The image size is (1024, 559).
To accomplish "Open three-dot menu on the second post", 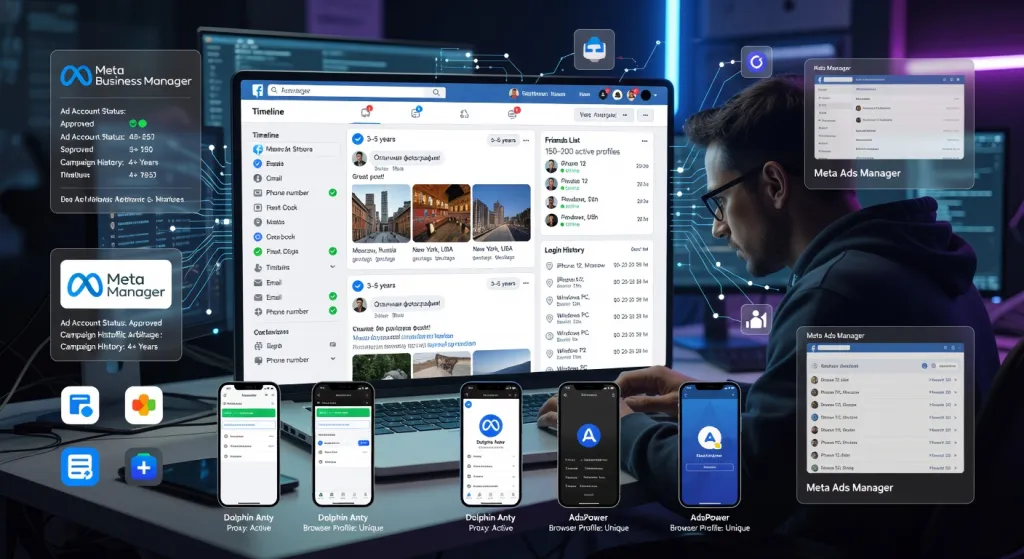I will pyautogui.click(x=526, y=283).
